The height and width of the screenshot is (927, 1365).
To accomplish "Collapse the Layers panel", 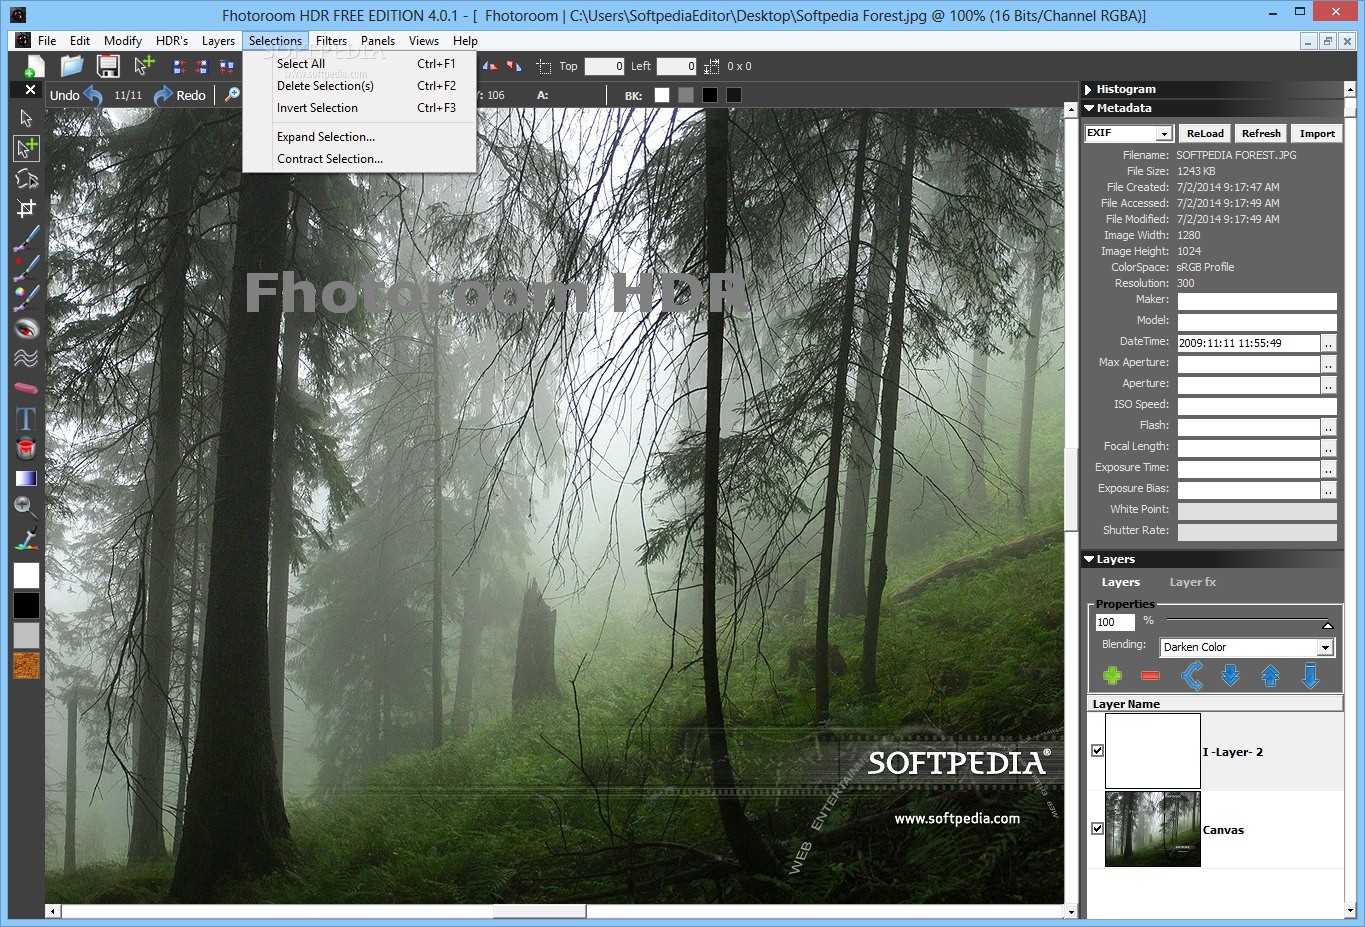I will (1089, 559).
